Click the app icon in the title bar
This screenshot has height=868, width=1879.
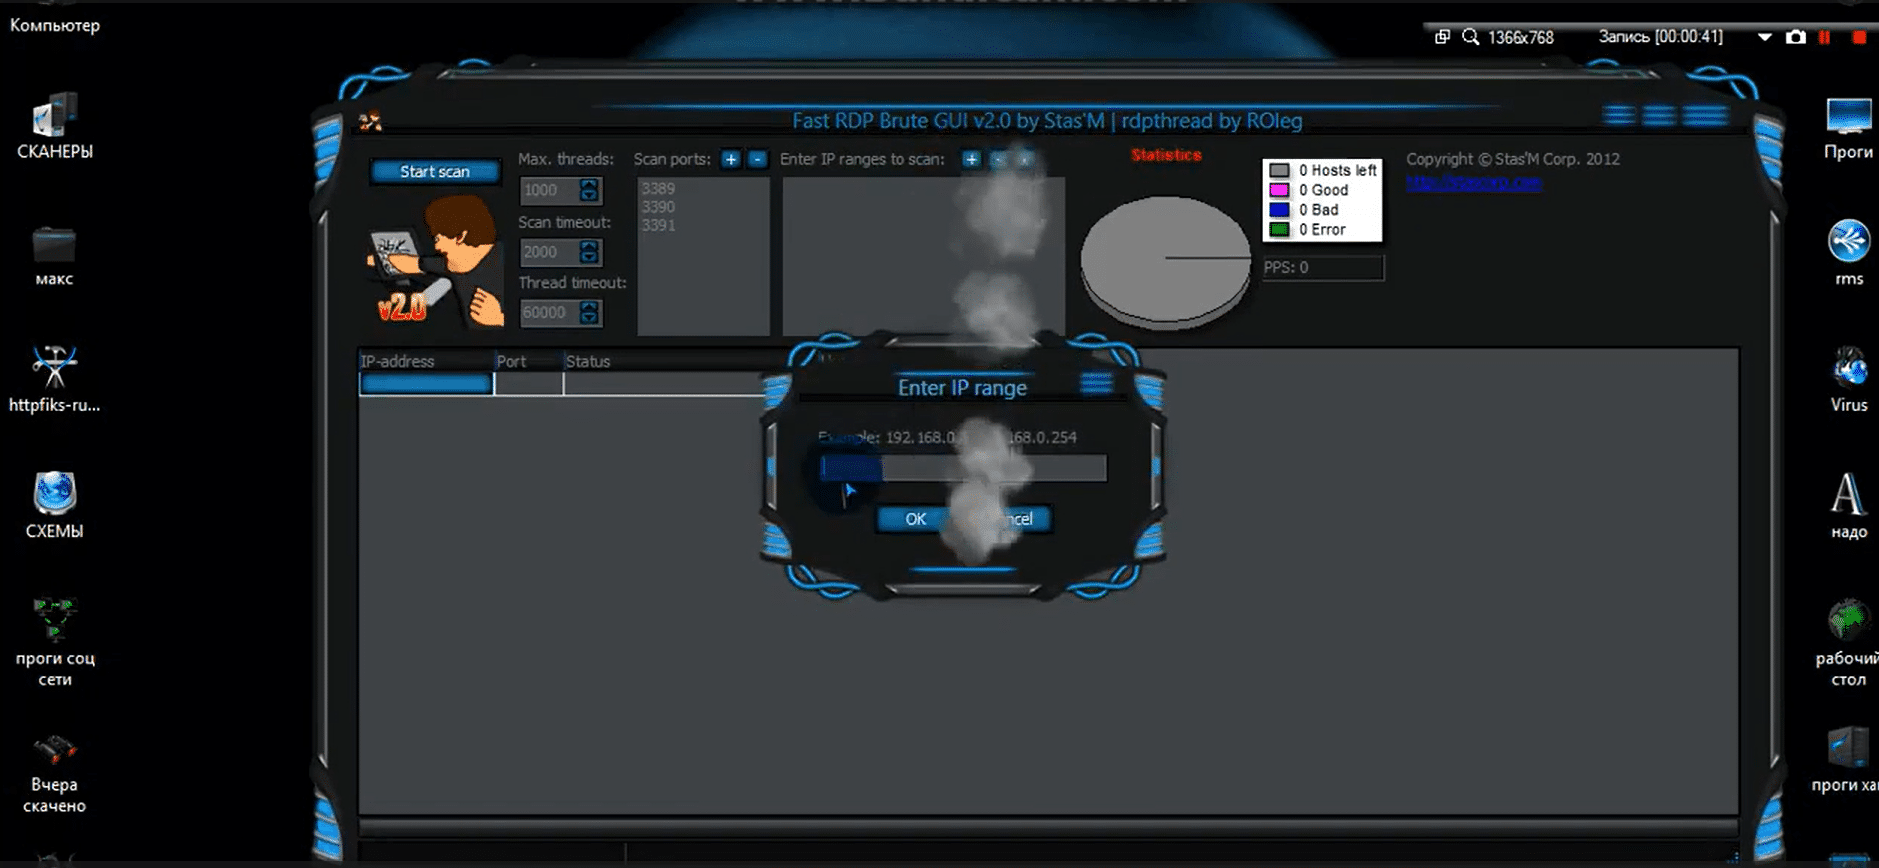pos(370,121)
